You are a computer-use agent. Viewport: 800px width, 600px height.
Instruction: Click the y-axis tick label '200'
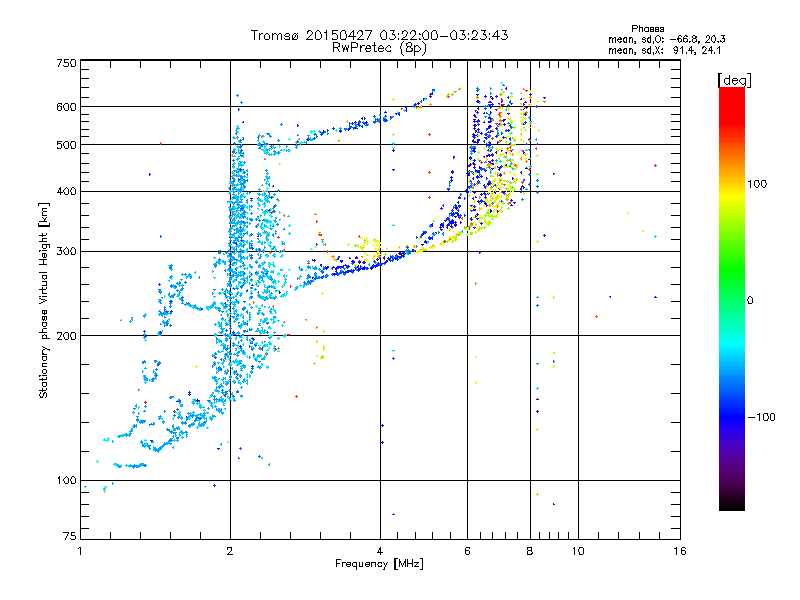pyautogui.click(x=66, y=336)
